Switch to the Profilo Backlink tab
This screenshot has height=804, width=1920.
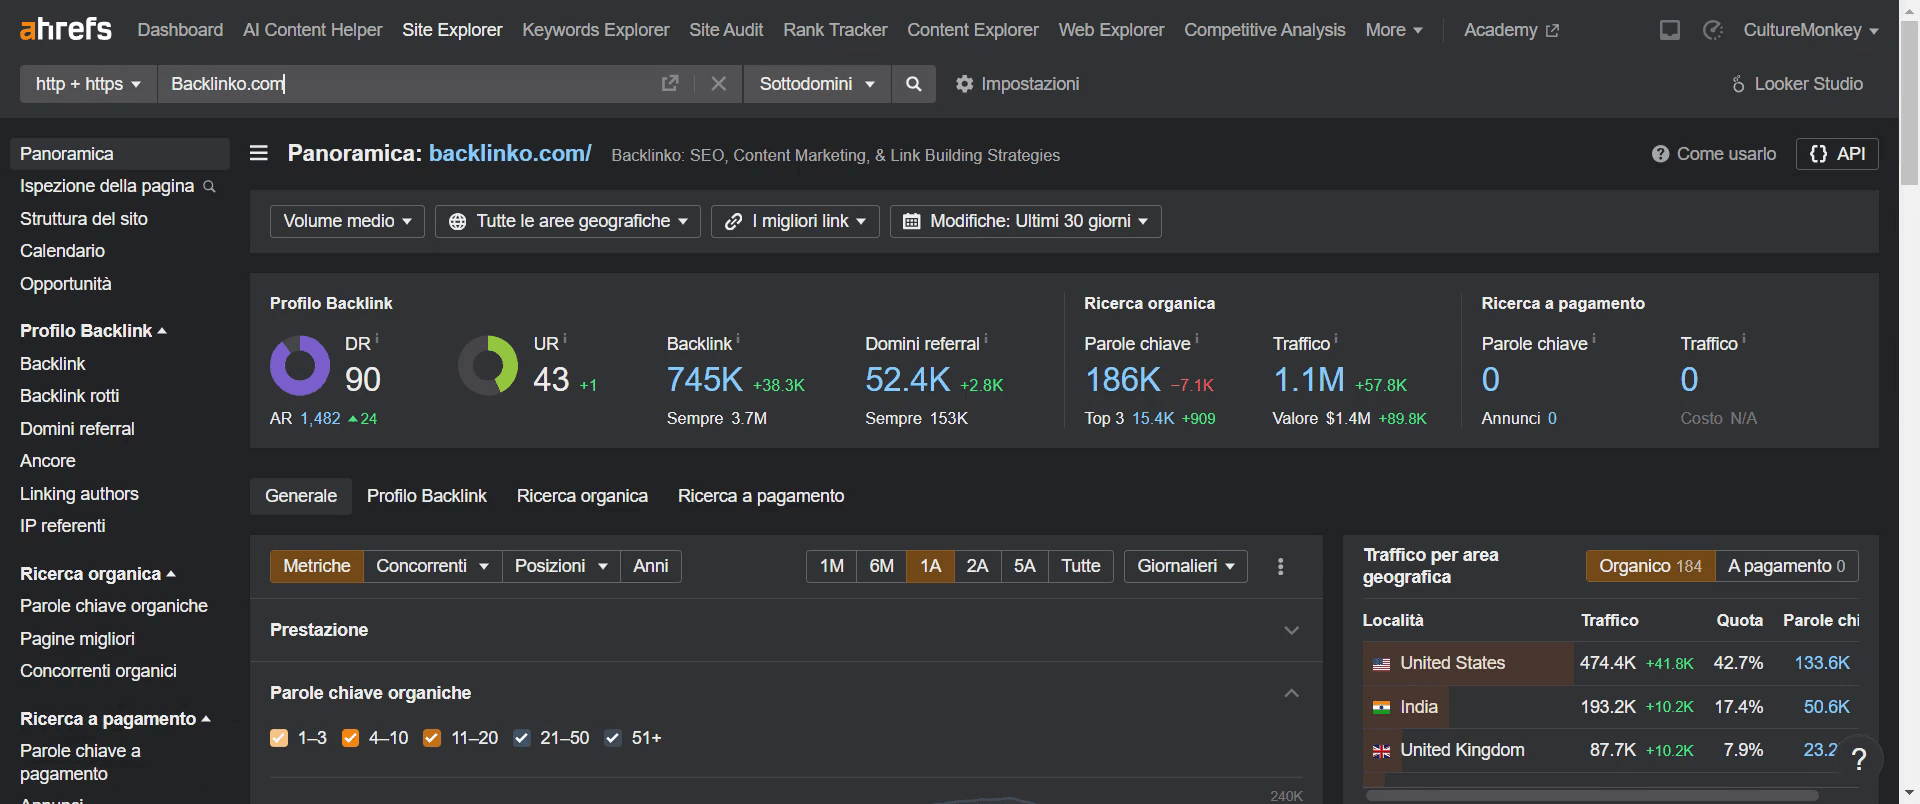point(427,496)
